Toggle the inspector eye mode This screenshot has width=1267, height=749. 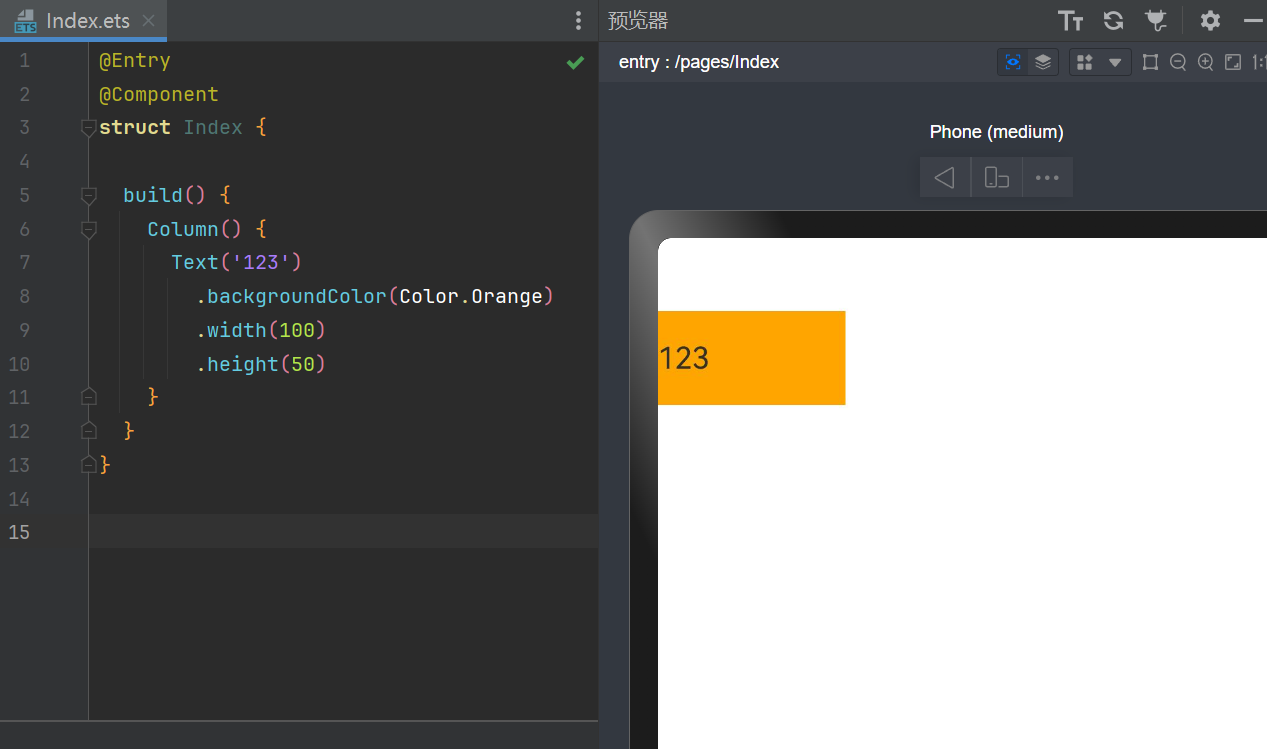pyautogui.click(x=1013, y=62)
